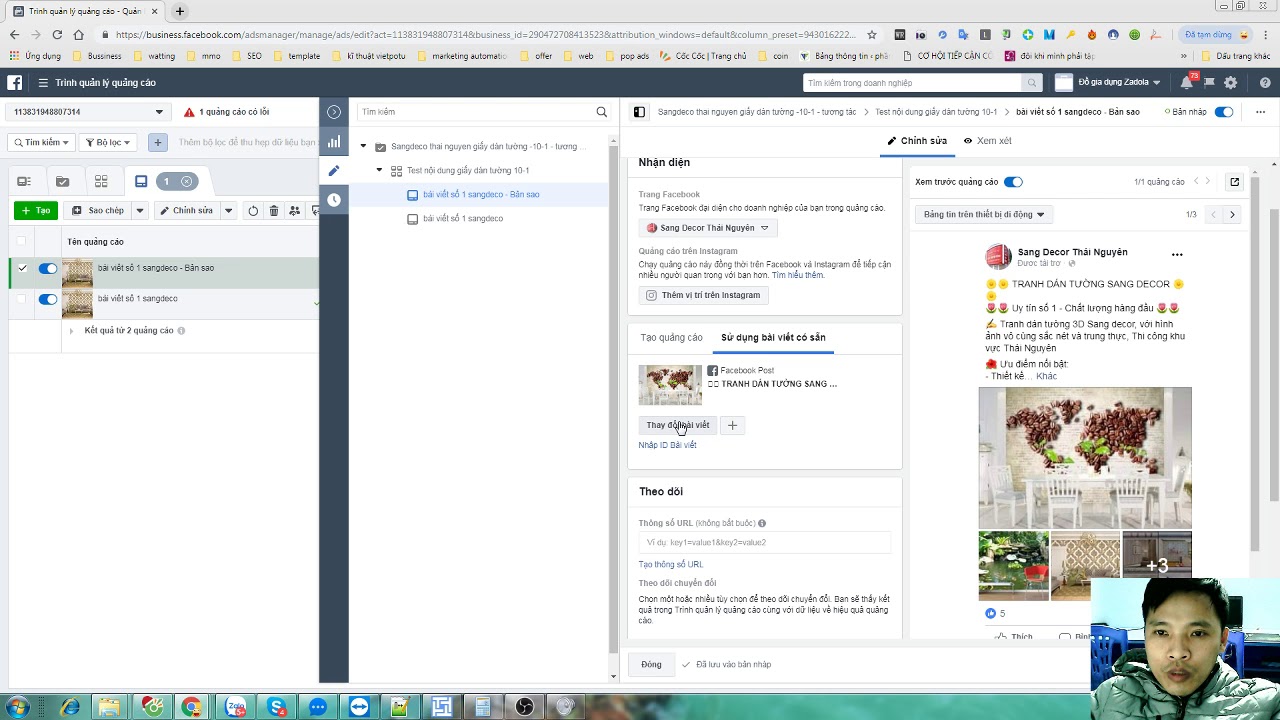Open the help question mark icon
Viewport: 1280px width, 720px height.
click(1264, 83)
